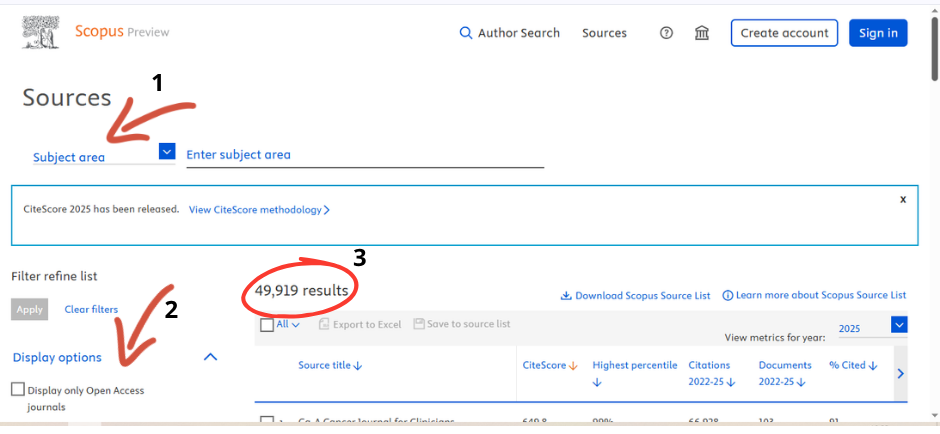The height and width of the screenshot is (434, 940).
Task: Click the table next-columns chevron arrow
Action: [x=900, y=373]
